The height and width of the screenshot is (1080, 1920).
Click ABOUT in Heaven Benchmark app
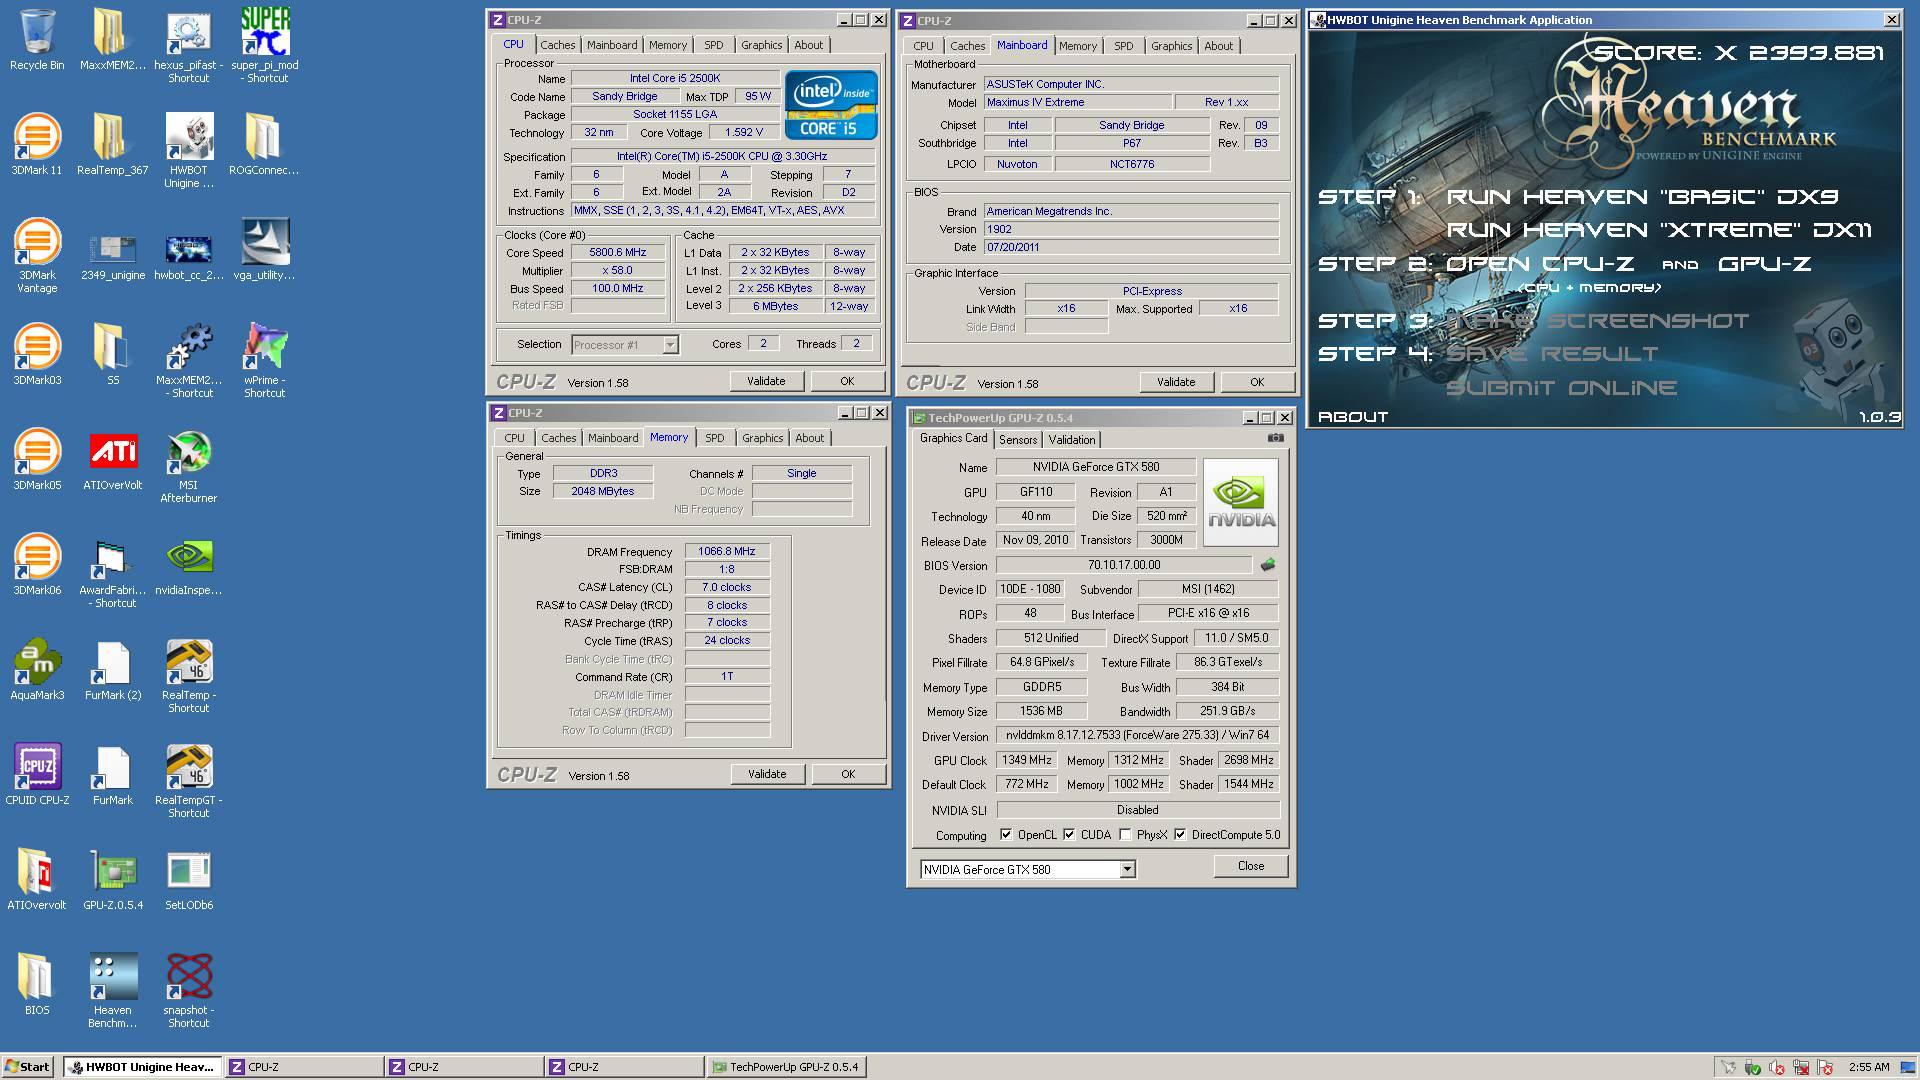tap(1353, 417)
